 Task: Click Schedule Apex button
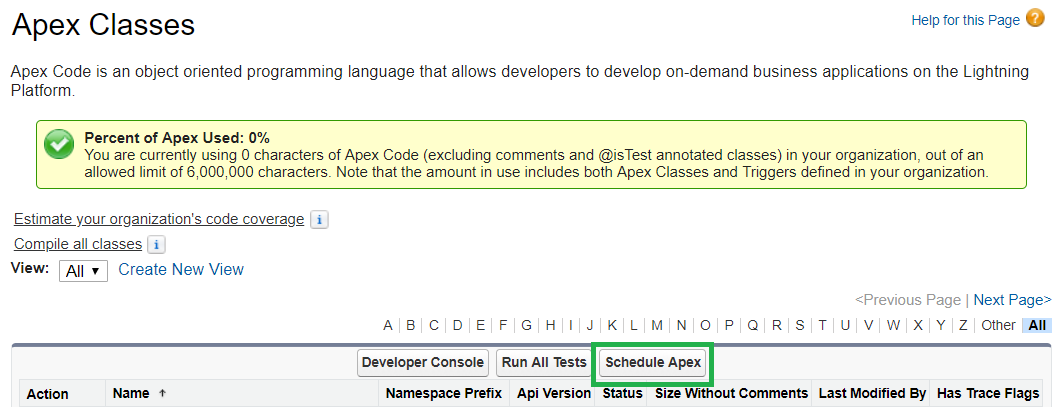click(653, 362)
